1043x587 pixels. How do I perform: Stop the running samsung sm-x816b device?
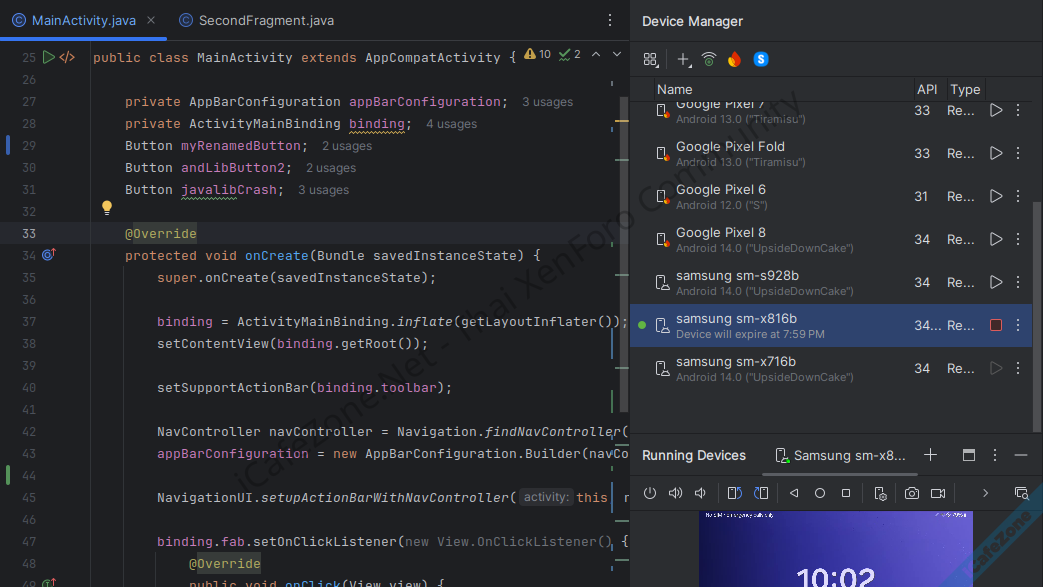point(995,325)
